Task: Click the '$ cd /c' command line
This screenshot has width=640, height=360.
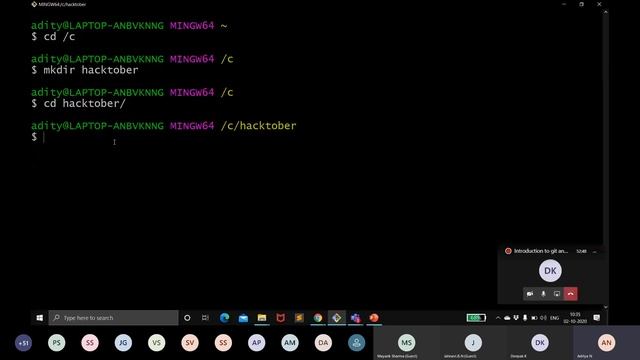Action: [x=53, y=37]
